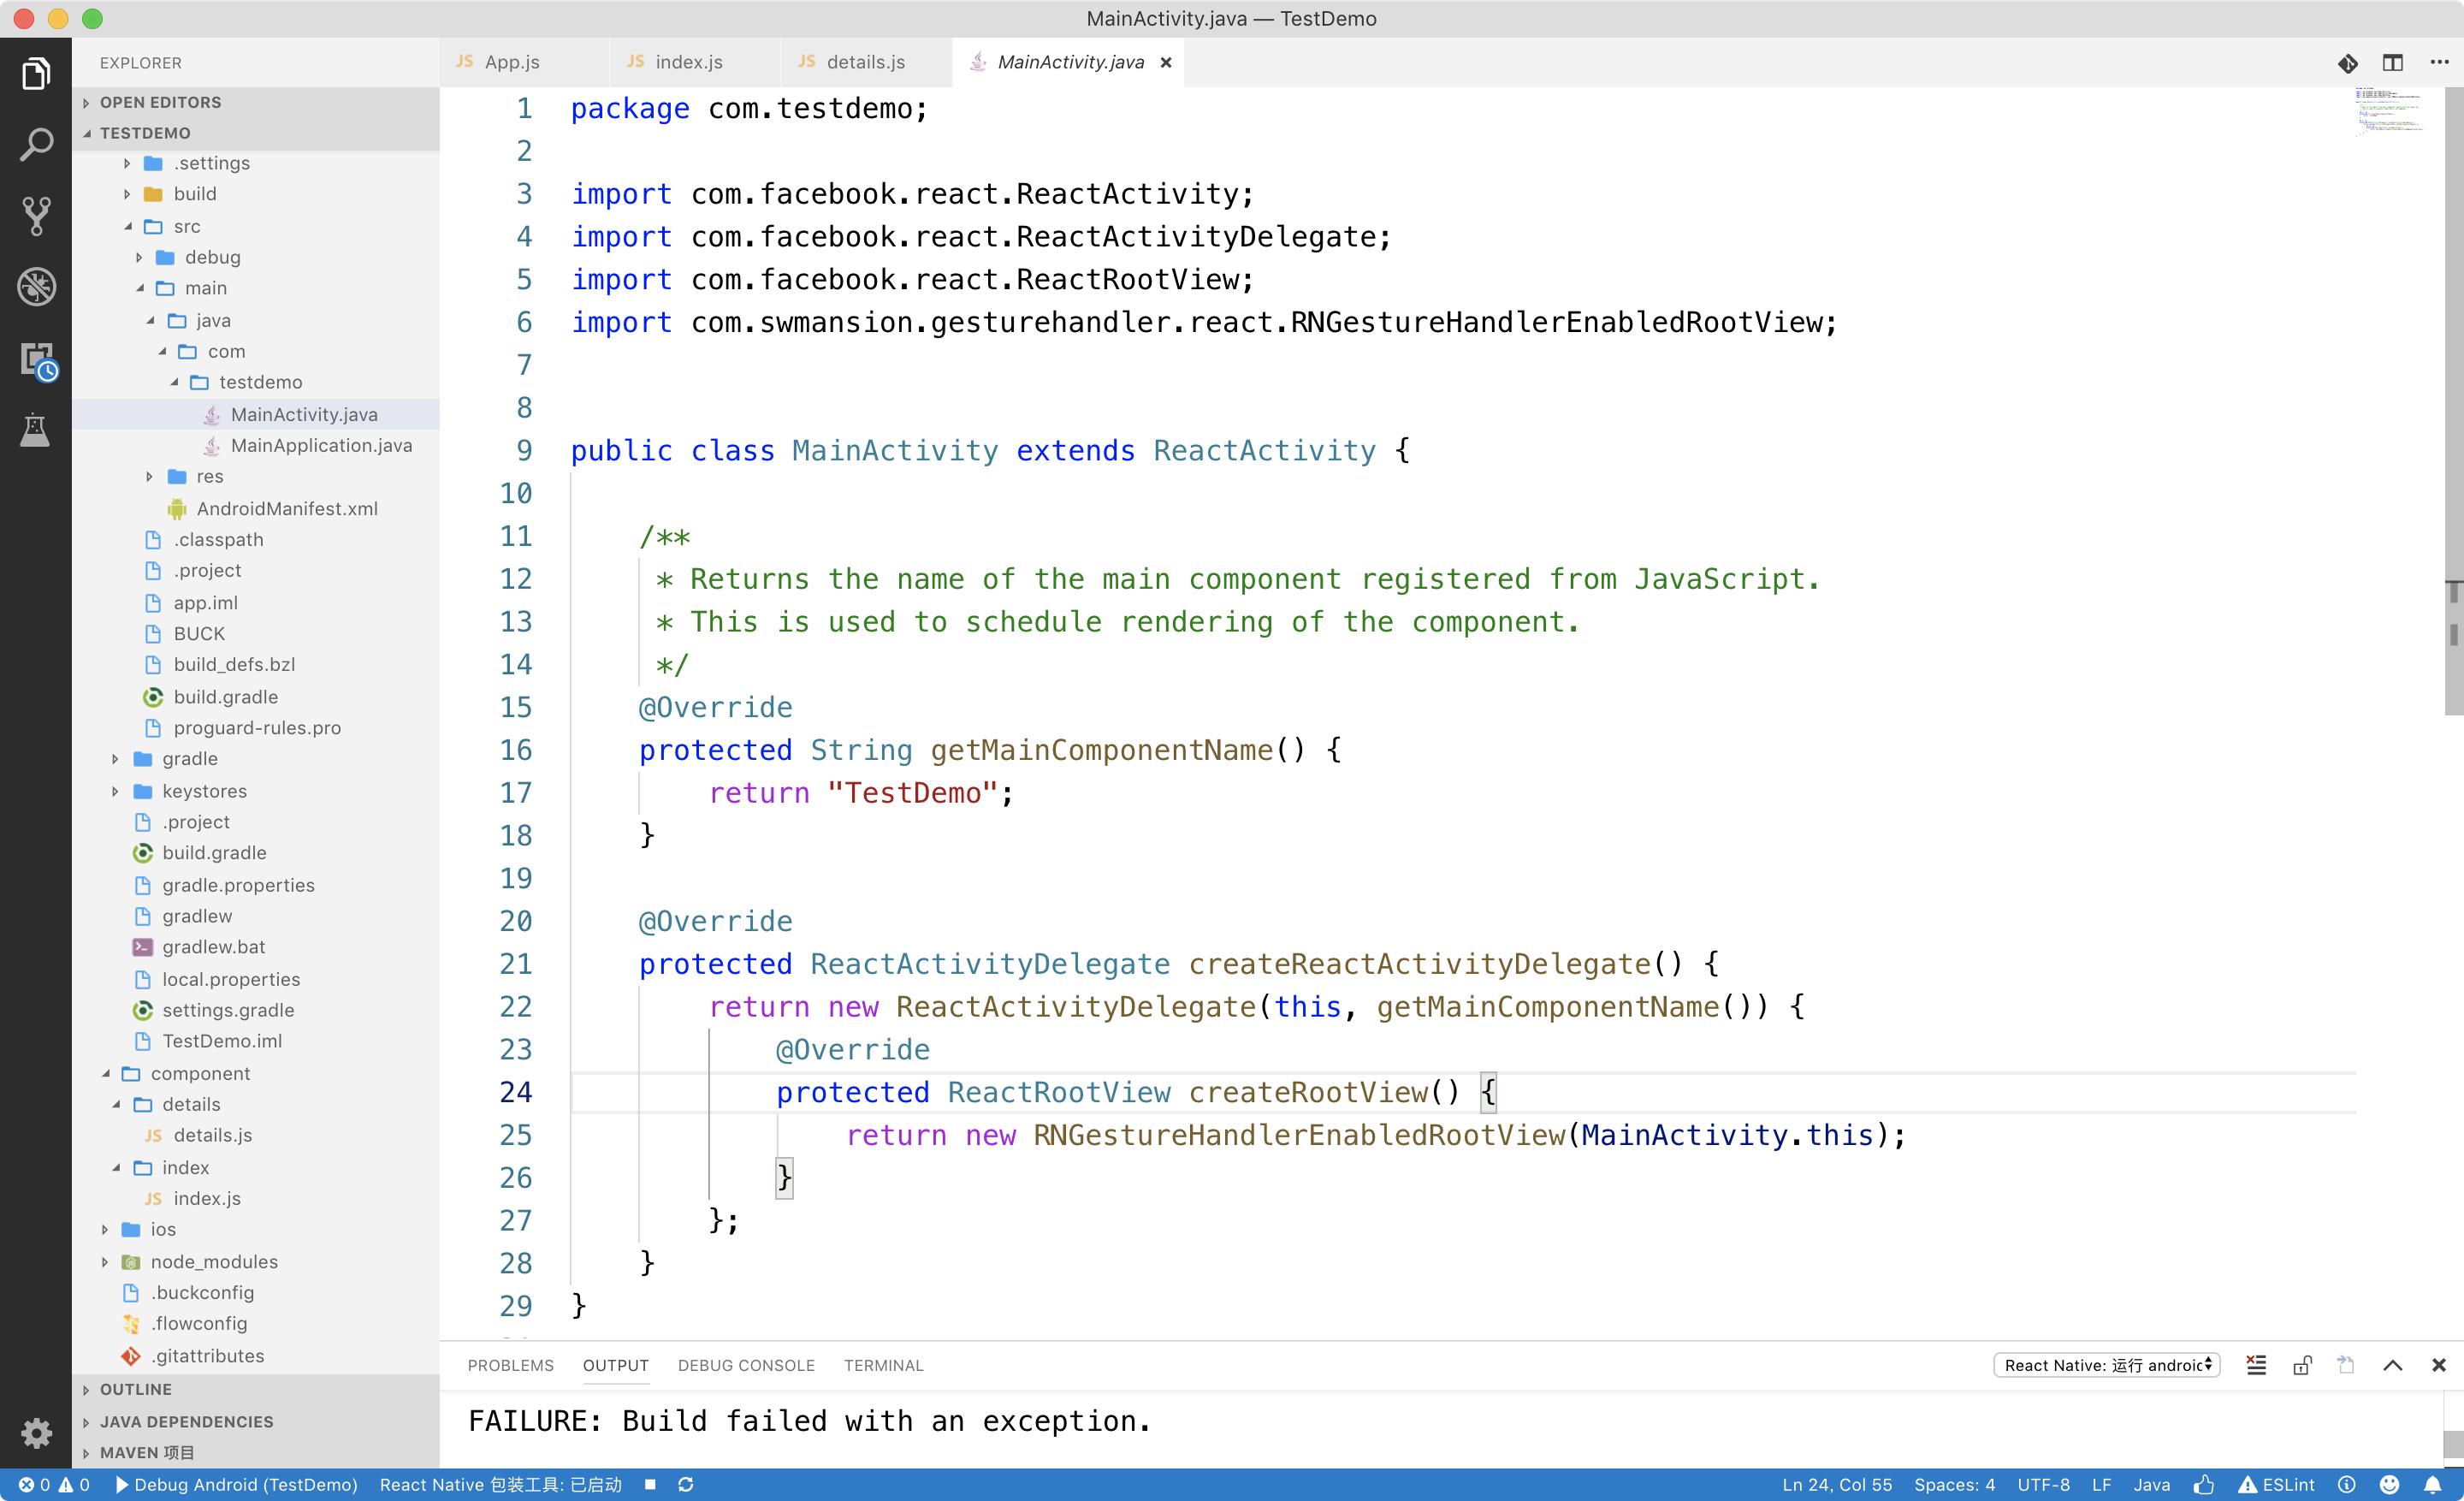Click the editor vertical scrollbar
2464x1501 pixels.
point(2453,400)
